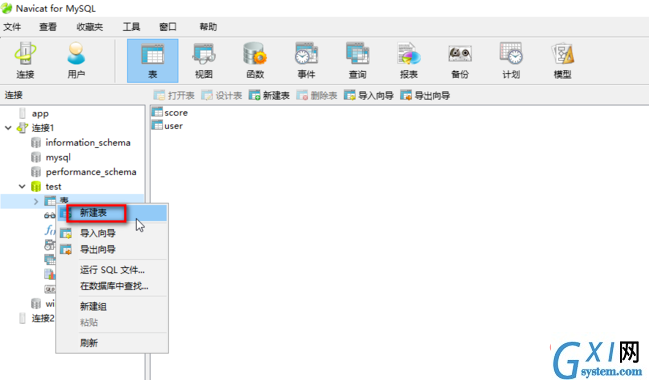Open the 连接 (Connection) toolbar icon

pos(25,60)
